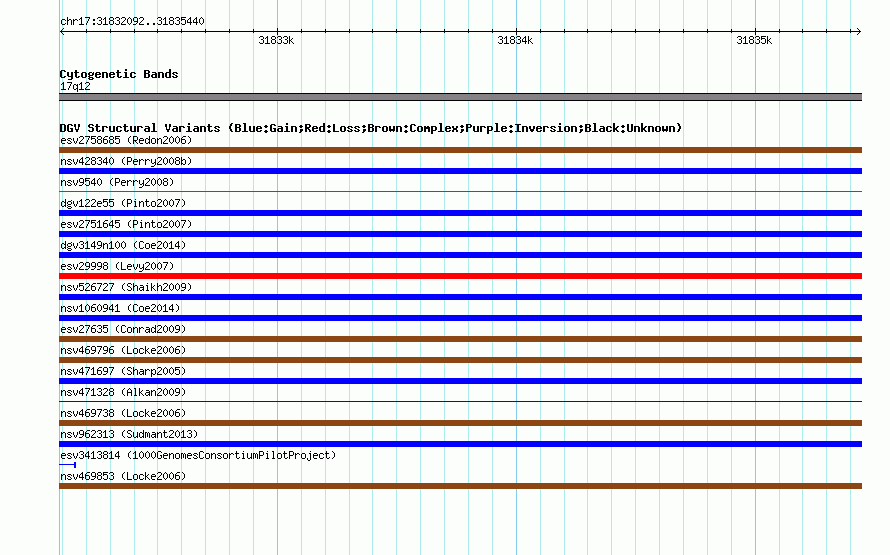
Task: Click the esv3413814 (1000GenomesConsortiumPilotProject) label
Action: (198, 455)
